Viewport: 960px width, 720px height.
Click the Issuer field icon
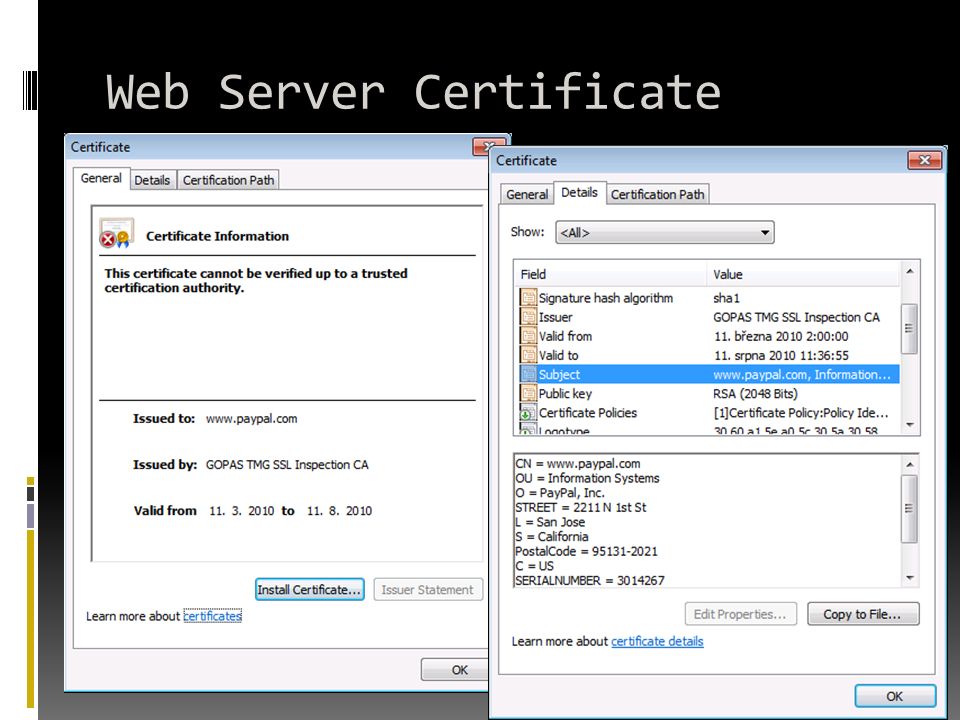528,317
